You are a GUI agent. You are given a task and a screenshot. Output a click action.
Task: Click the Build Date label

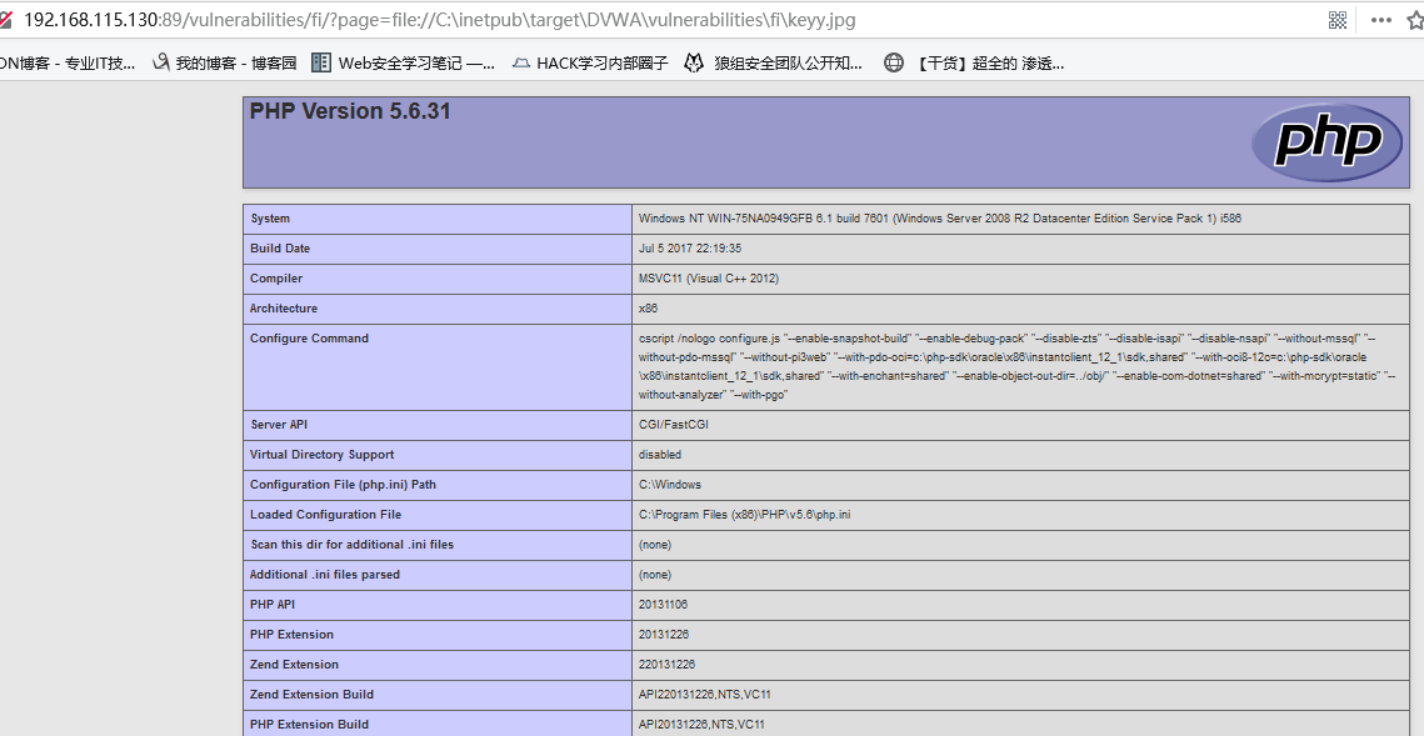(x=280, y=248)
